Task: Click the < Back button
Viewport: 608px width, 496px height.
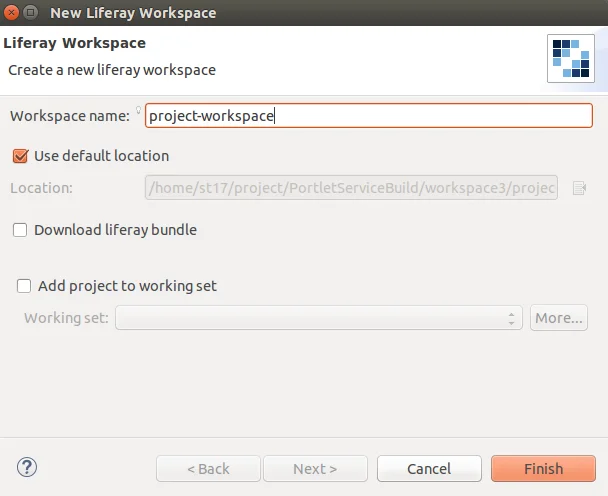Action: (208, 468)
